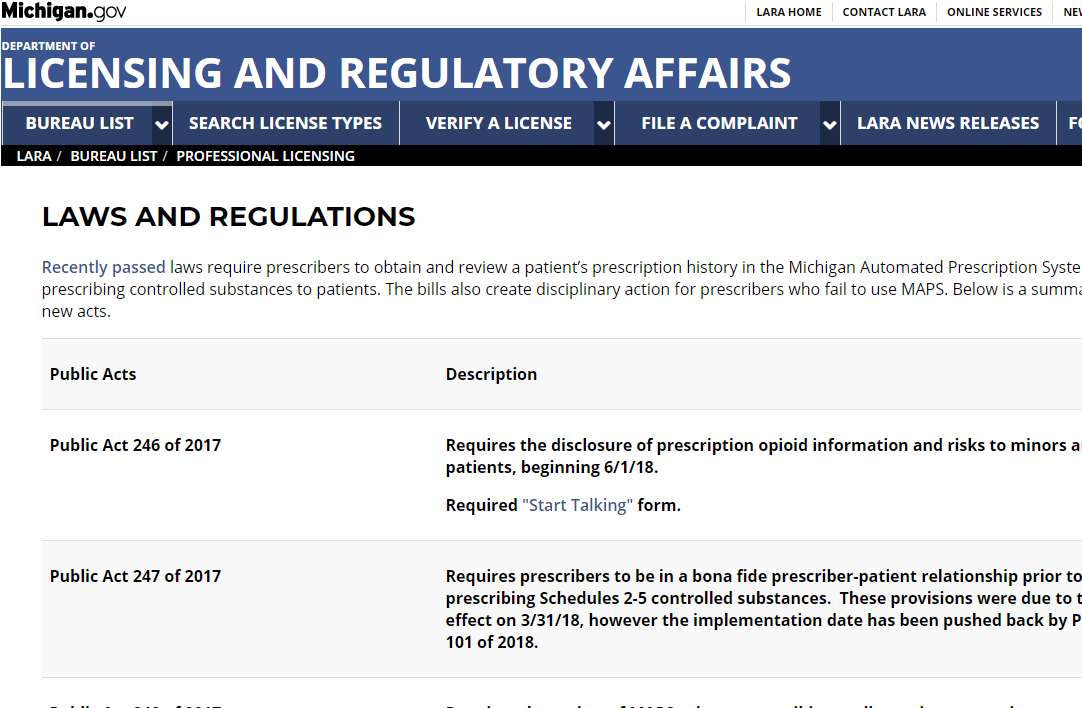Open File a Complaint menu item
The image size is (1082, 708).
point(719,124)
